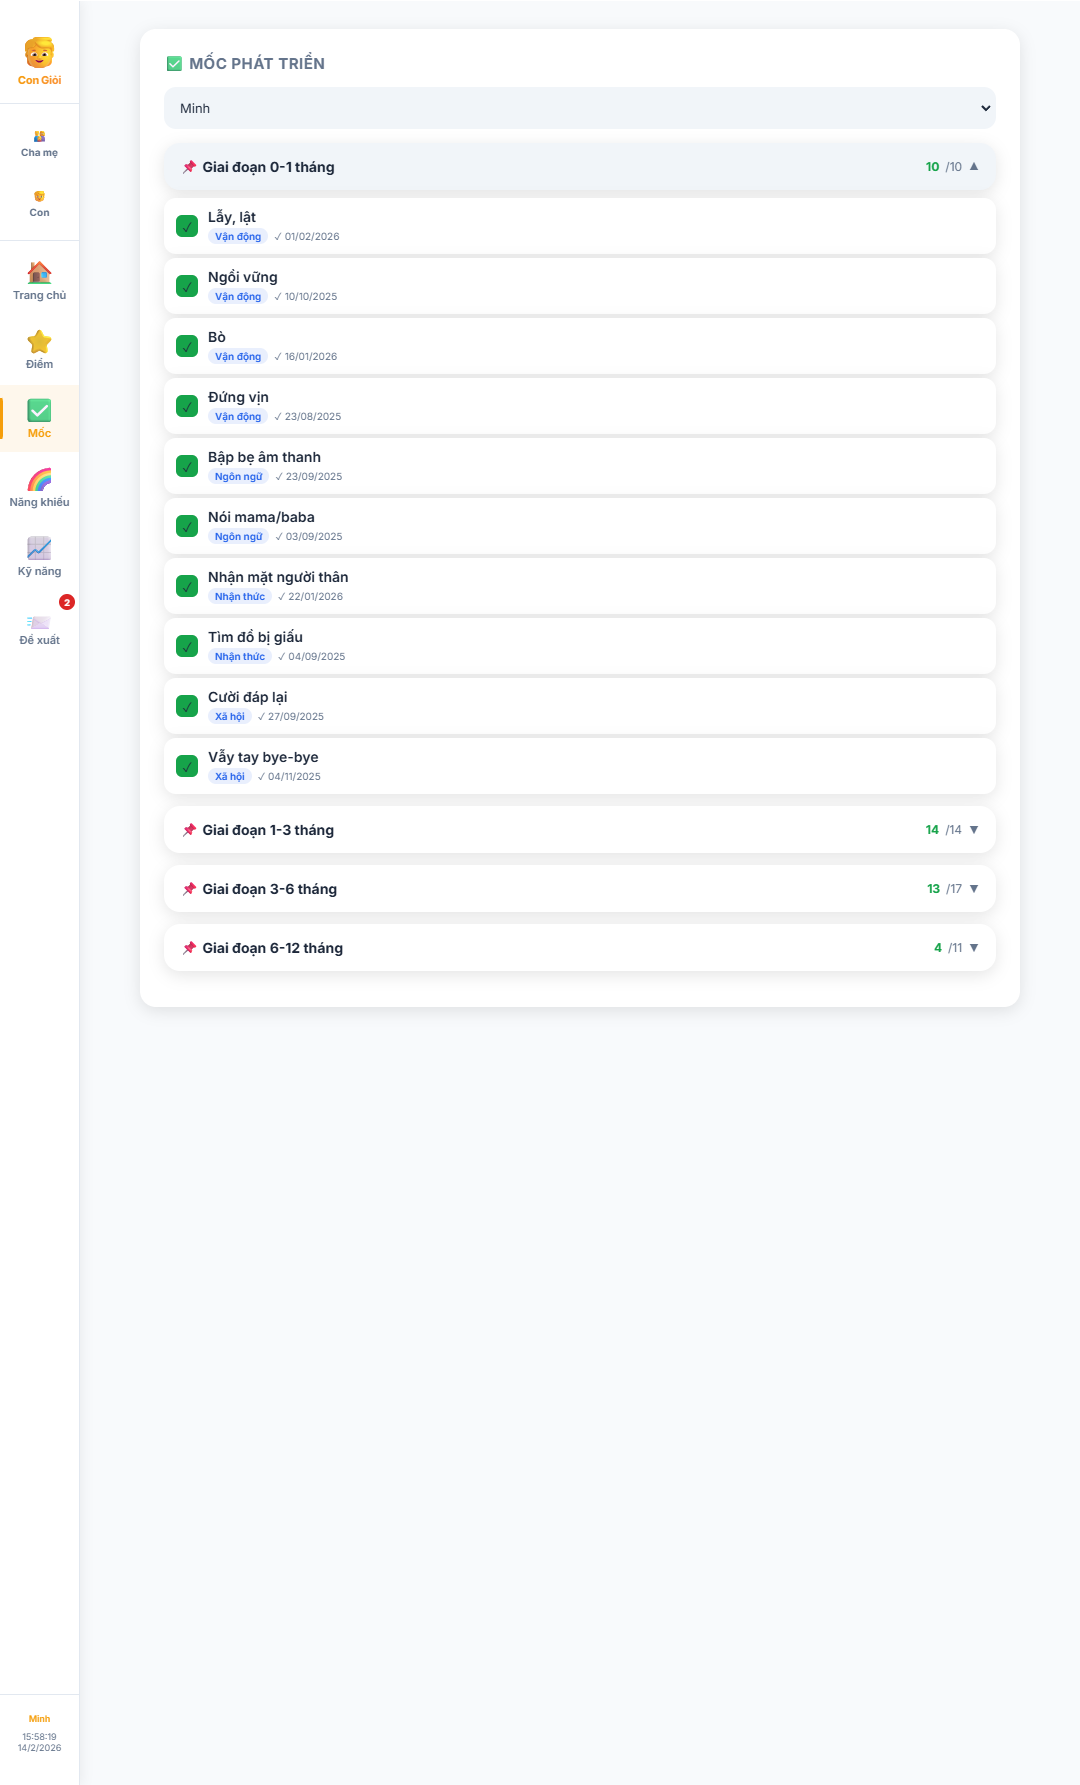
Task: Select the Mốc checkmark sidebar icon
Action: [39, 411]
